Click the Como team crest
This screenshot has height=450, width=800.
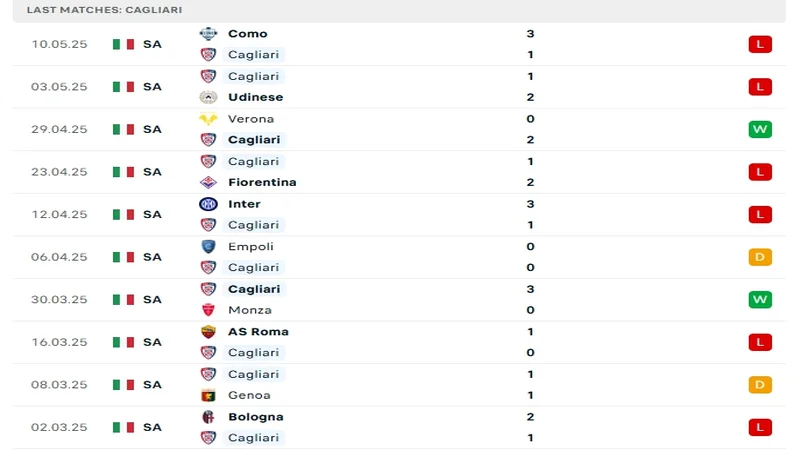(x=208, y=33)
